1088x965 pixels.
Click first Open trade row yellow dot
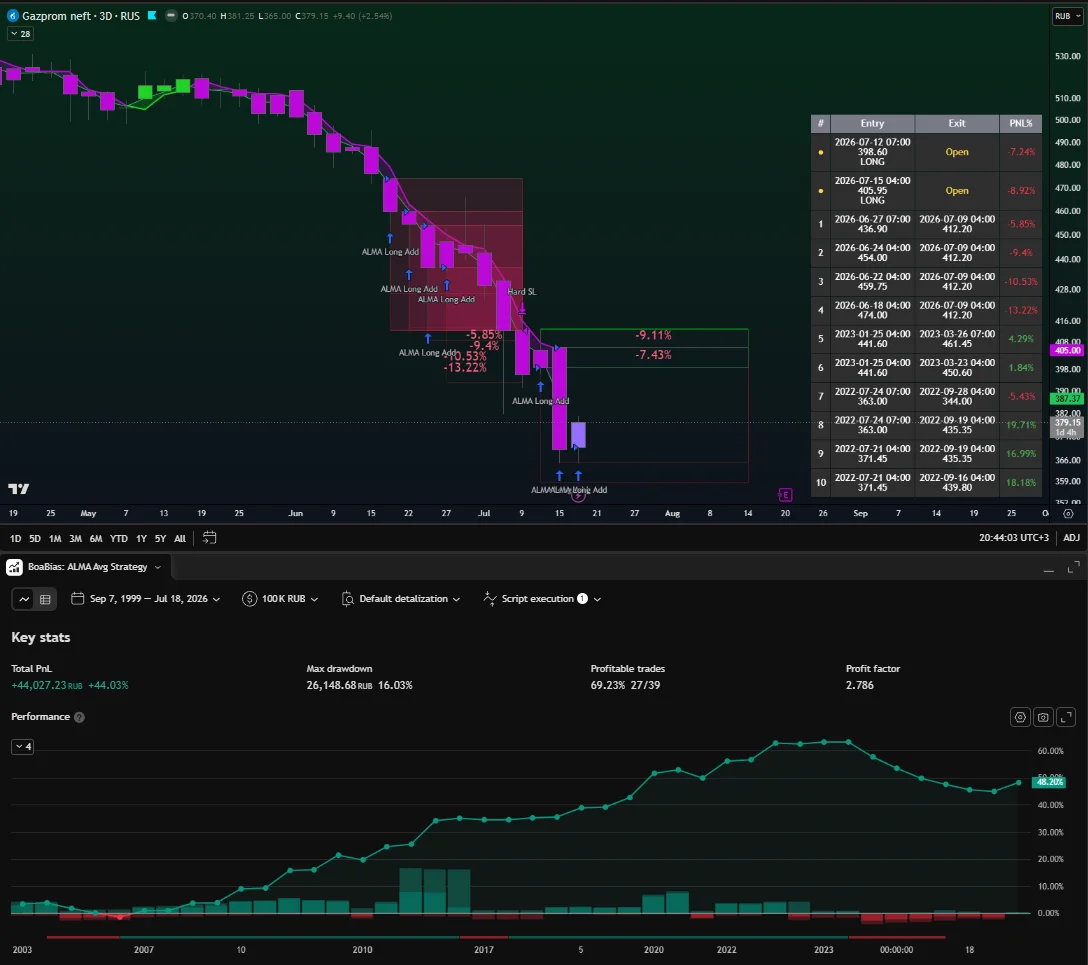[x=821, y=152]
